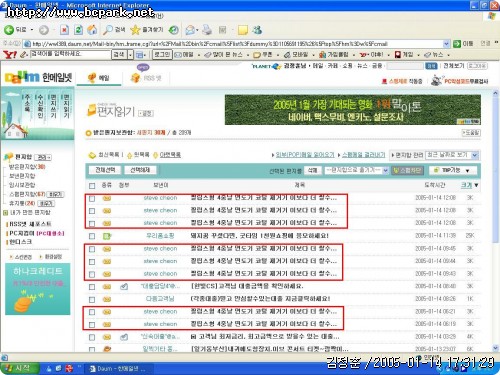Open the Yahoo 검색 button dropdown arrow
The image size is (500, 375).
point(131,54)
